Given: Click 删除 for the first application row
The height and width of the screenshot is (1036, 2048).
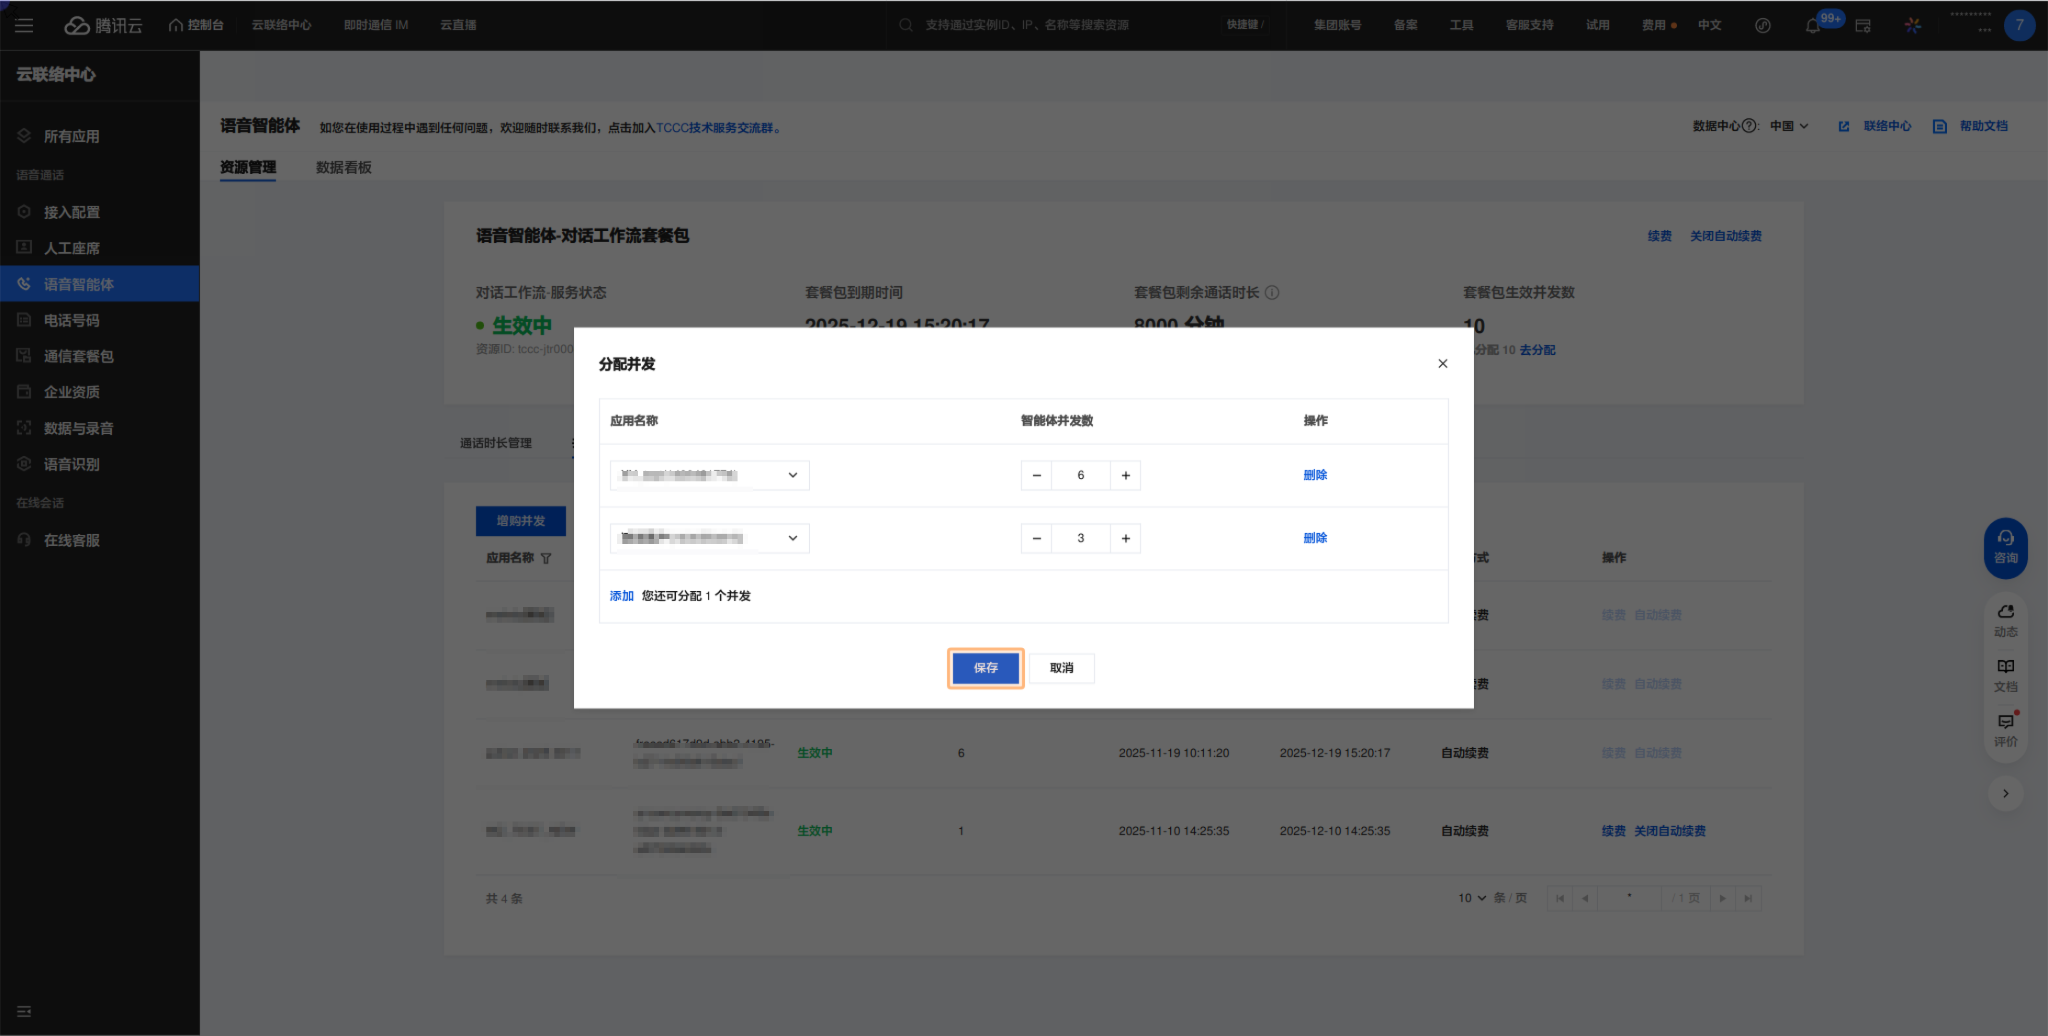Looking at the screenshot, I should 1315,475.
